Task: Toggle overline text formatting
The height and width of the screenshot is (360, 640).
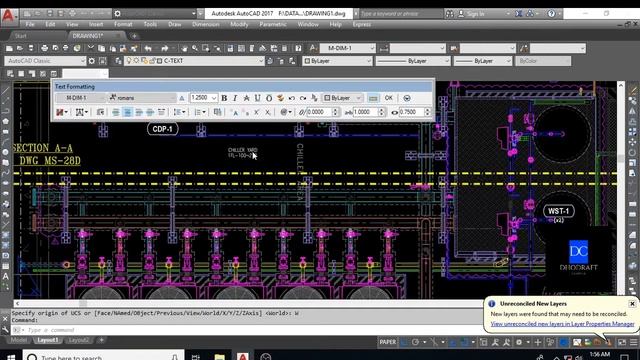Action: 269,98
